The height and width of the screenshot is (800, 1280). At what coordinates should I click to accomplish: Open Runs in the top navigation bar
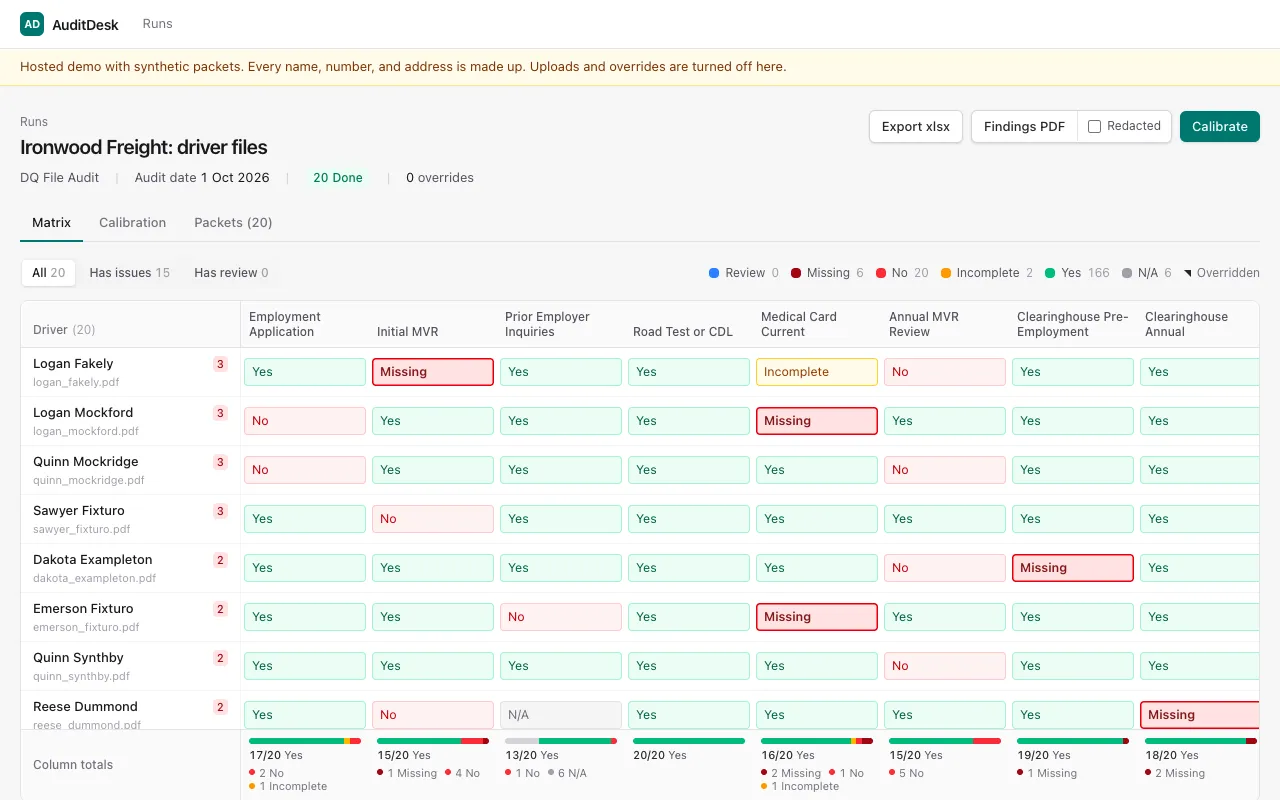(x=157, y=24)
